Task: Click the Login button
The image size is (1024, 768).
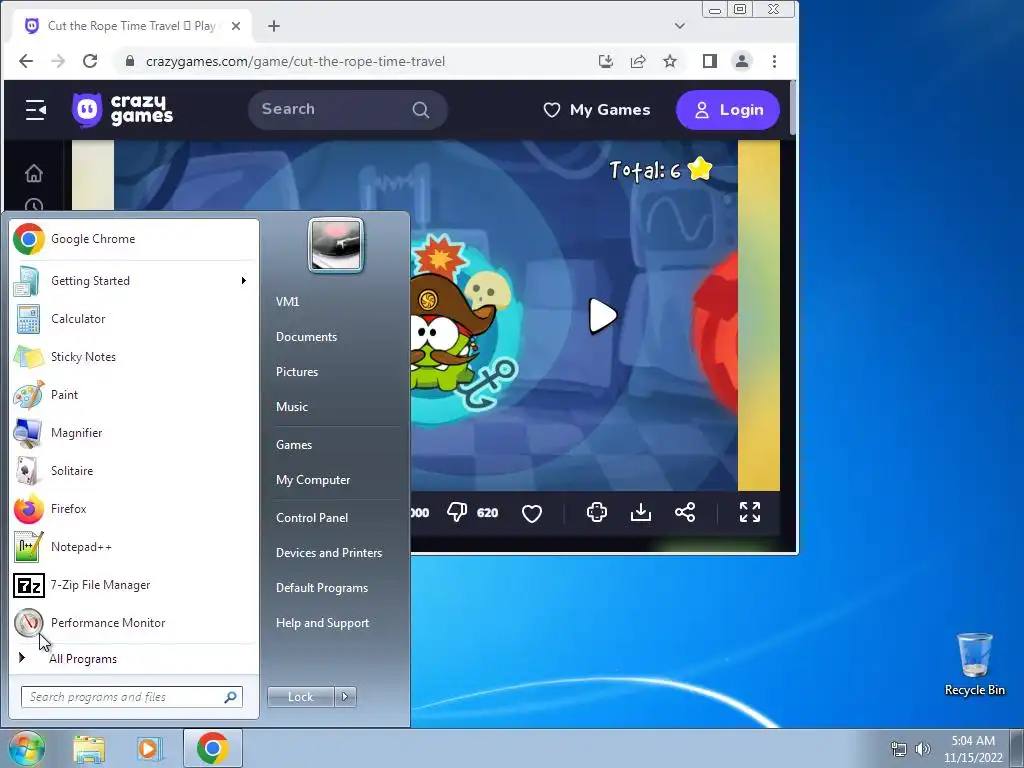Action: [728, 110]
